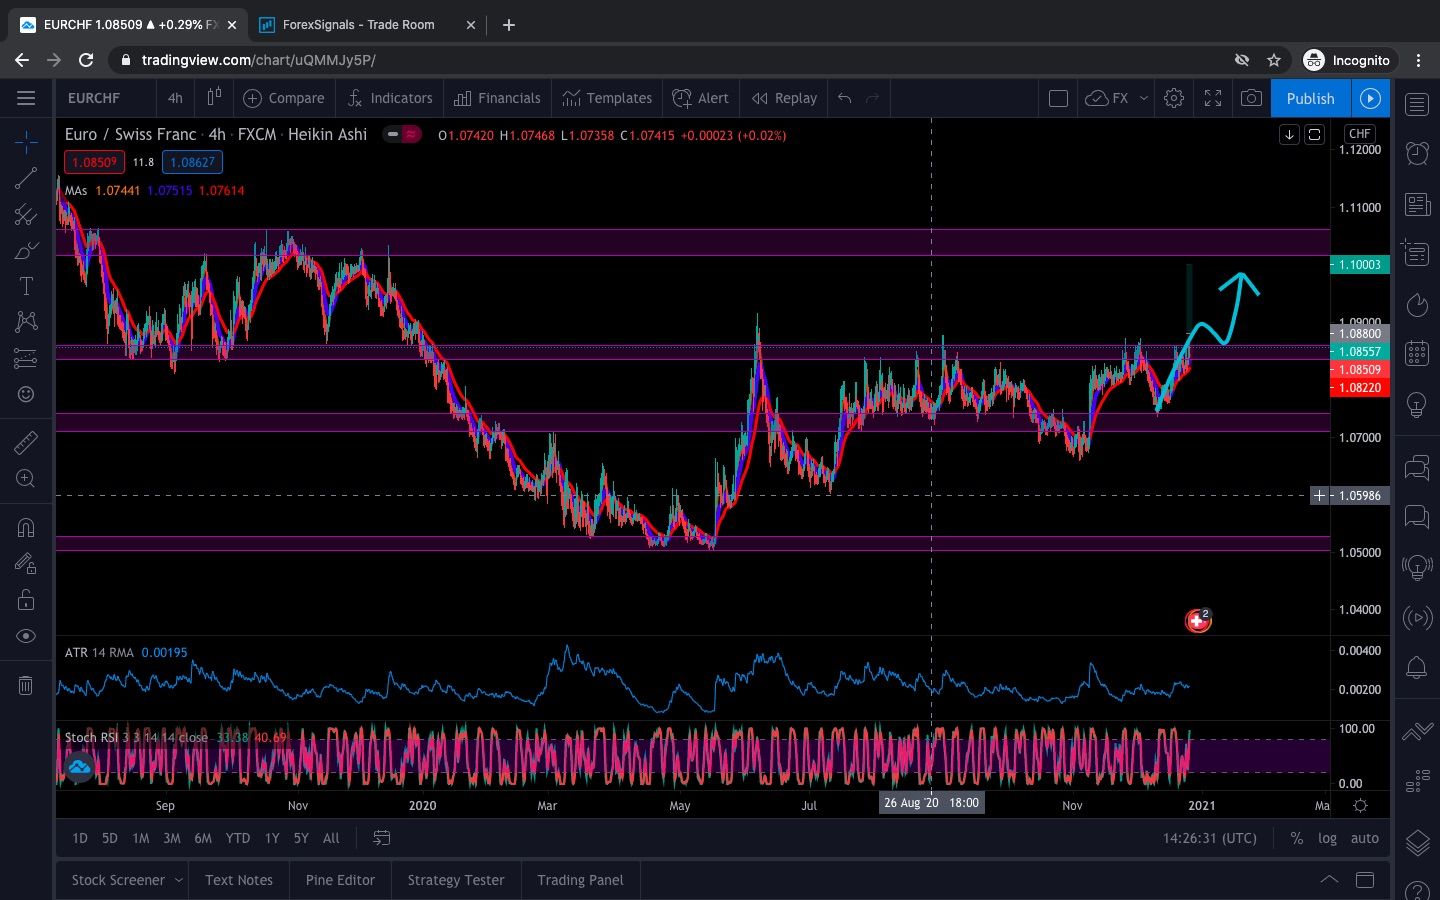
Task: Select the pitchfork Gann tool
Action: tap(26, 215)
